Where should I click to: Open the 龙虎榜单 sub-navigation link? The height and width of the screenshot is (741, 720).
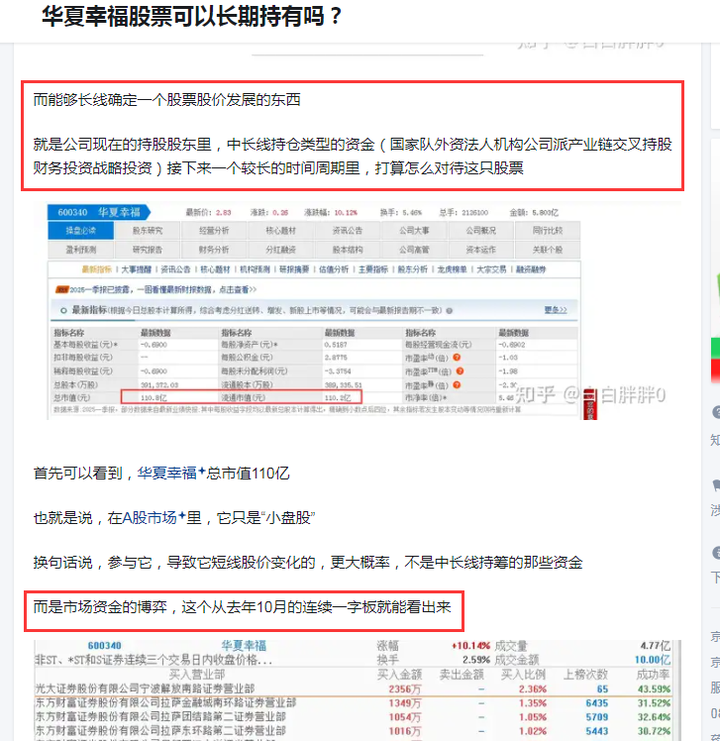452,269
